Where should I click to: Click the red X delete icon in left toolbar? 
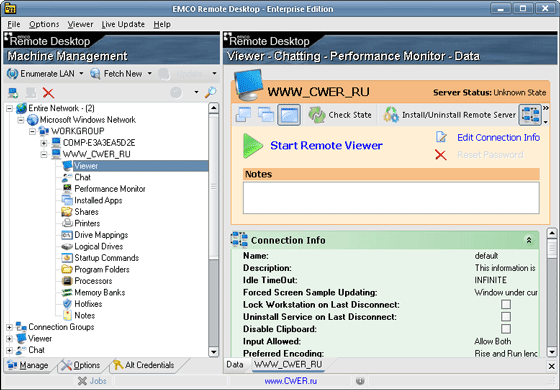point(48,93)
